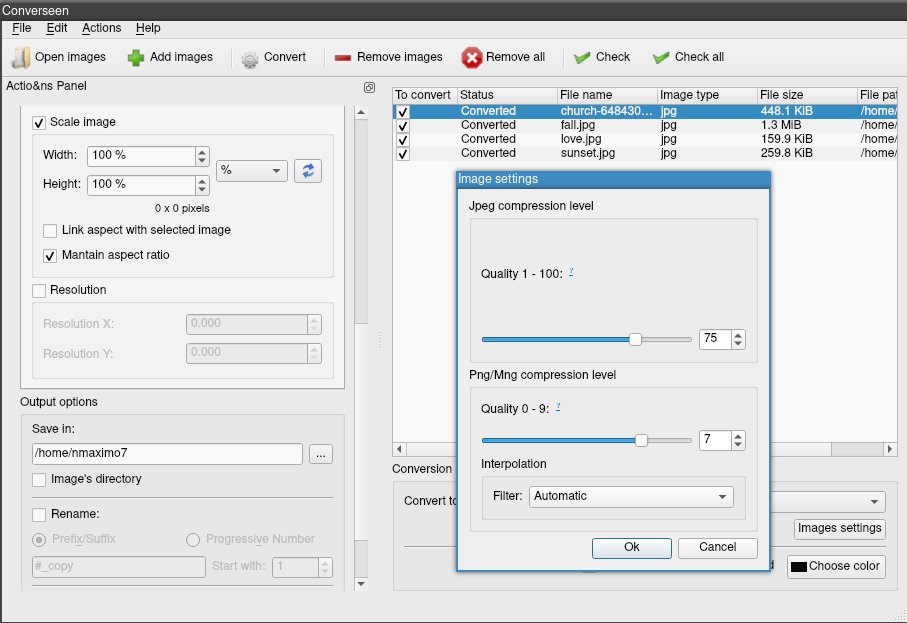
Task: Undock the Actions Panel with float icon
Action: pos(369,87)
